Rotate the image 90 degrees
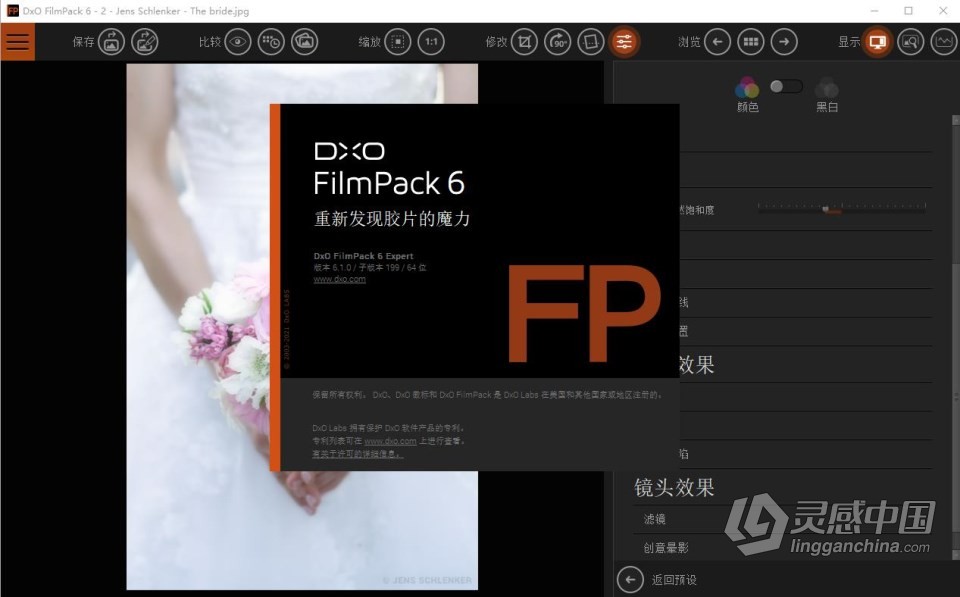This screenshot has height=597, width=960. pos(558,42)
